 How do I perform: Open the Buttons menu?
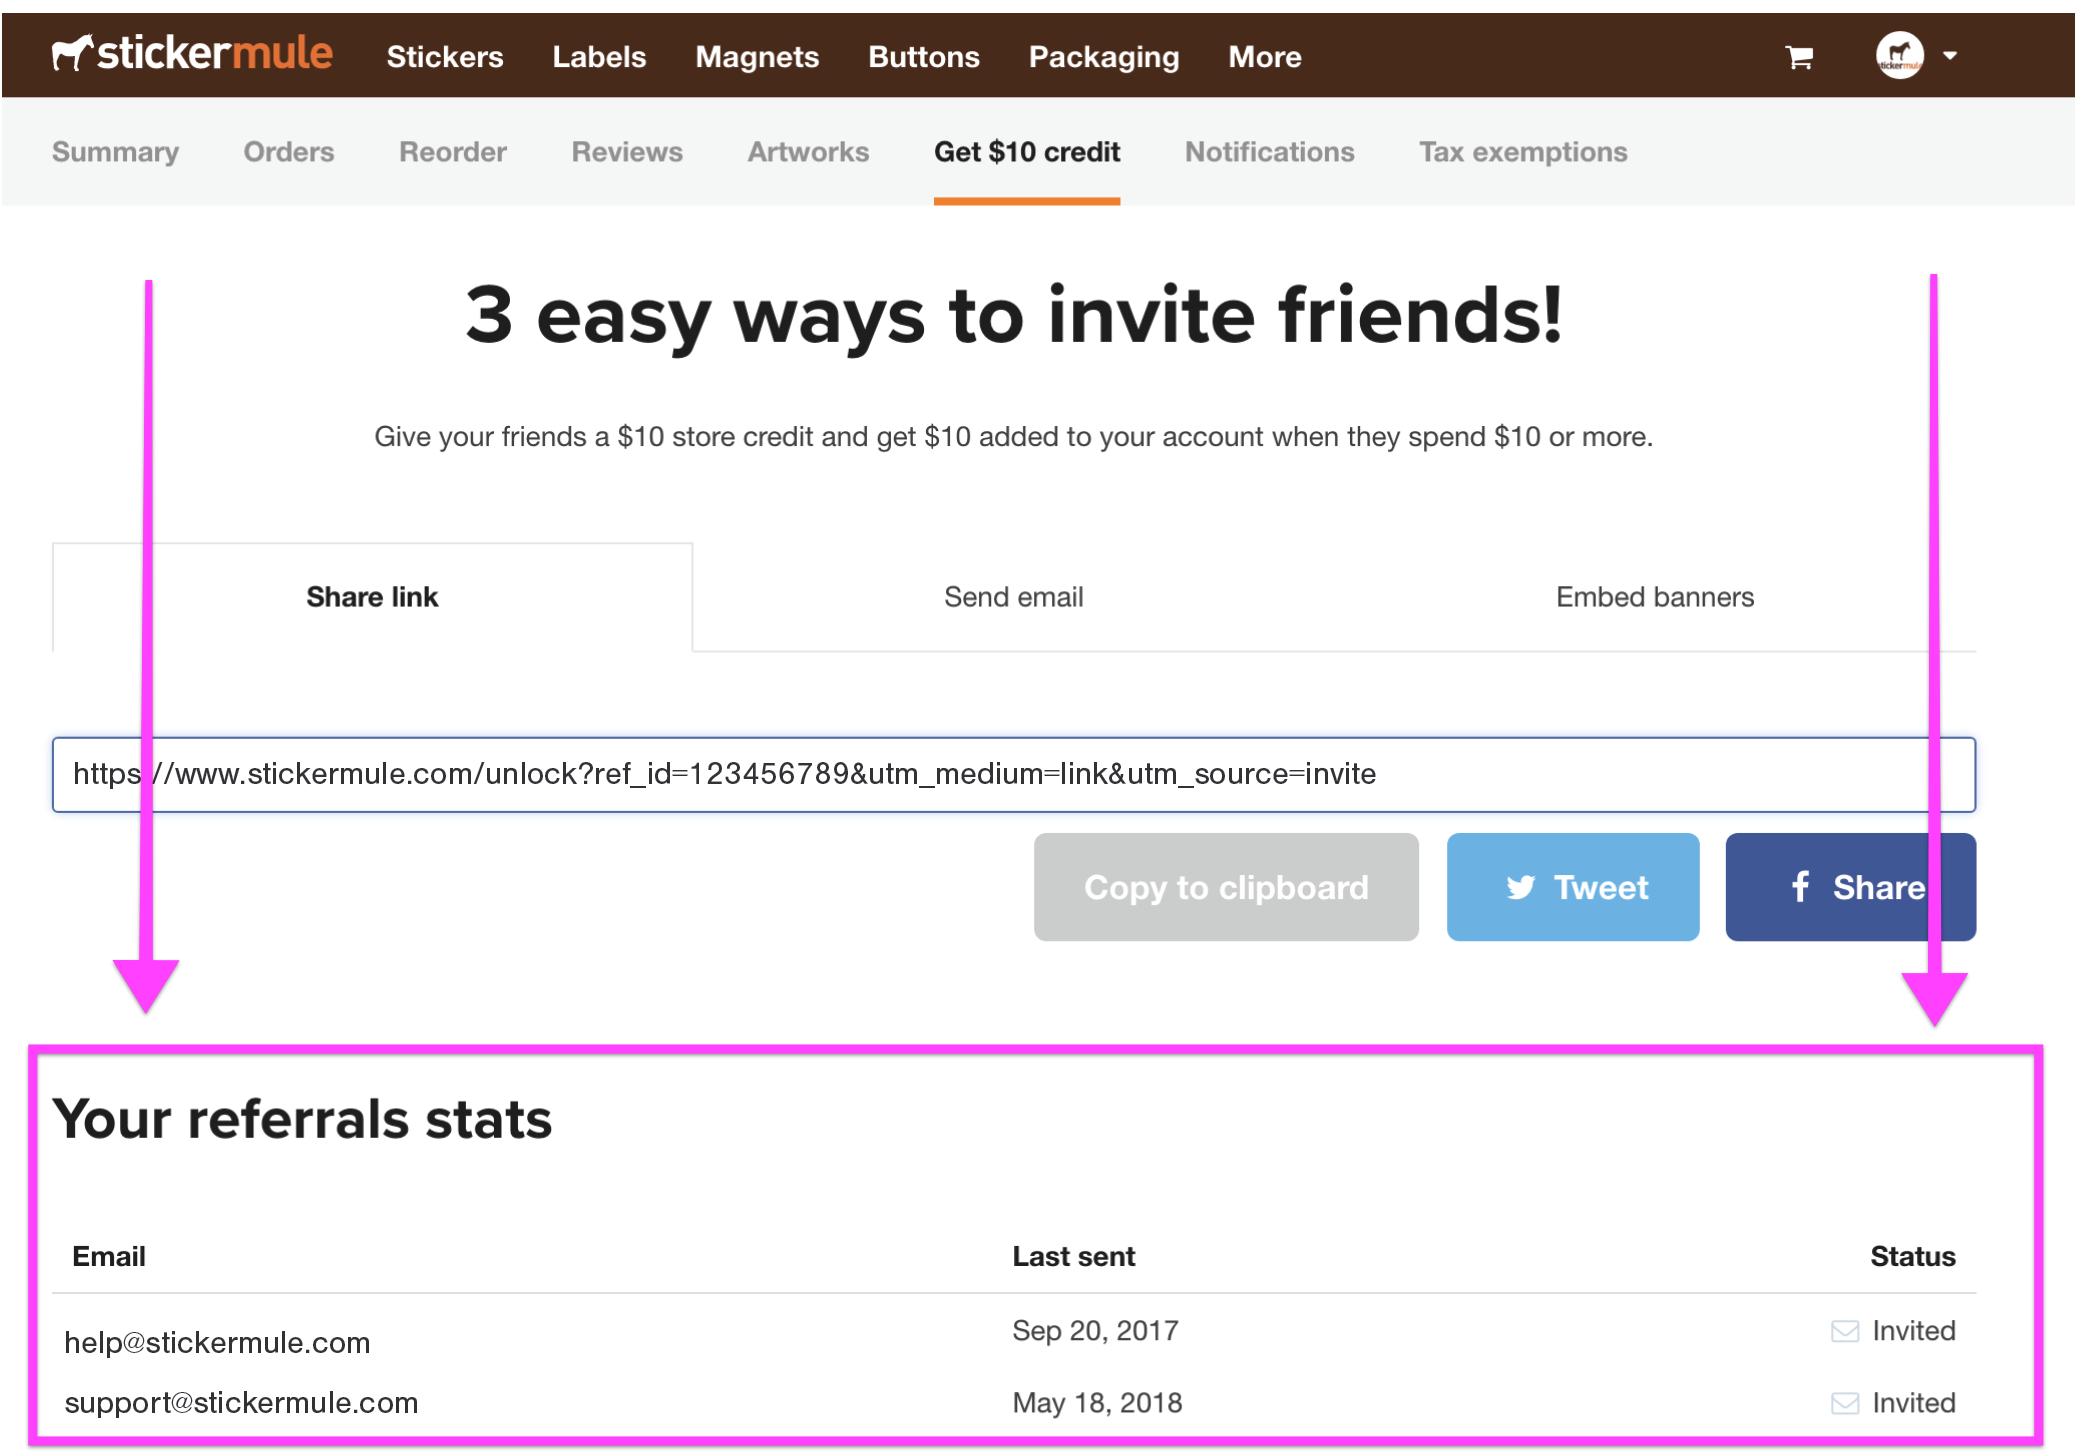(924, 57)
